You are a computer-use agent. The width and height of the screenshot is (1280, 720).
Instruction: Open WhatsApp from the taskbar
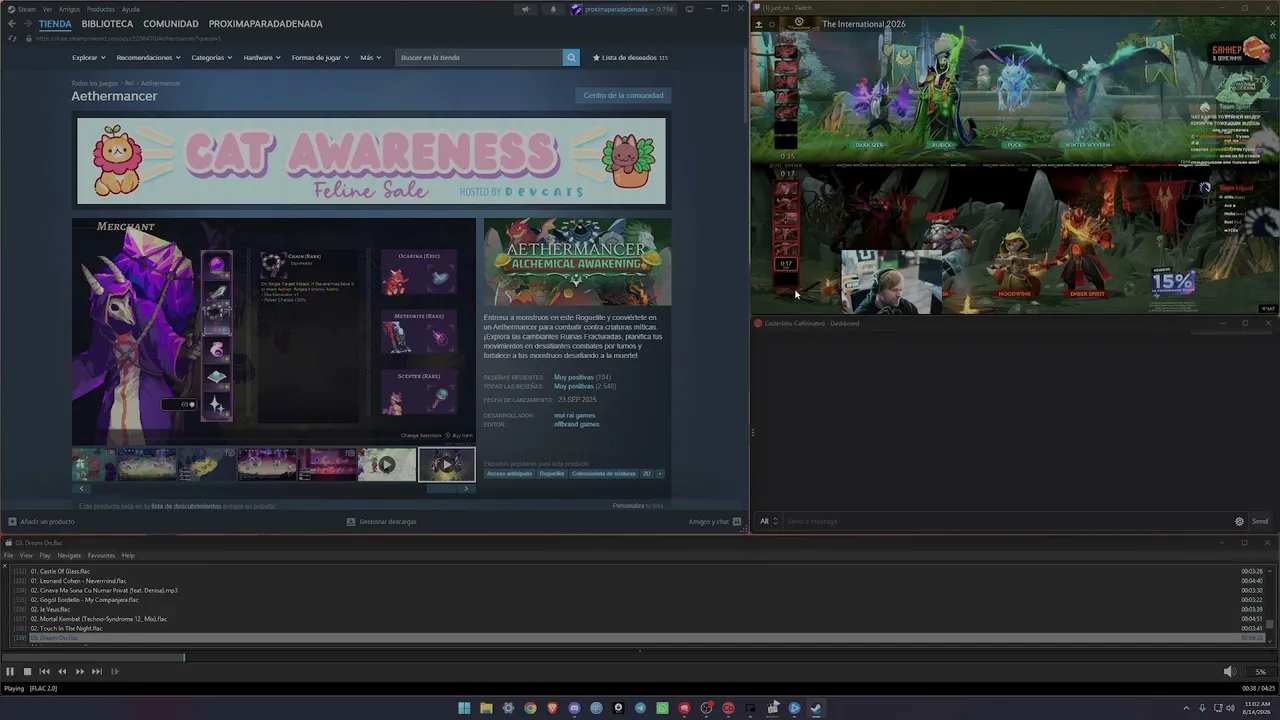pyautogui.click(x=662, y=708)
